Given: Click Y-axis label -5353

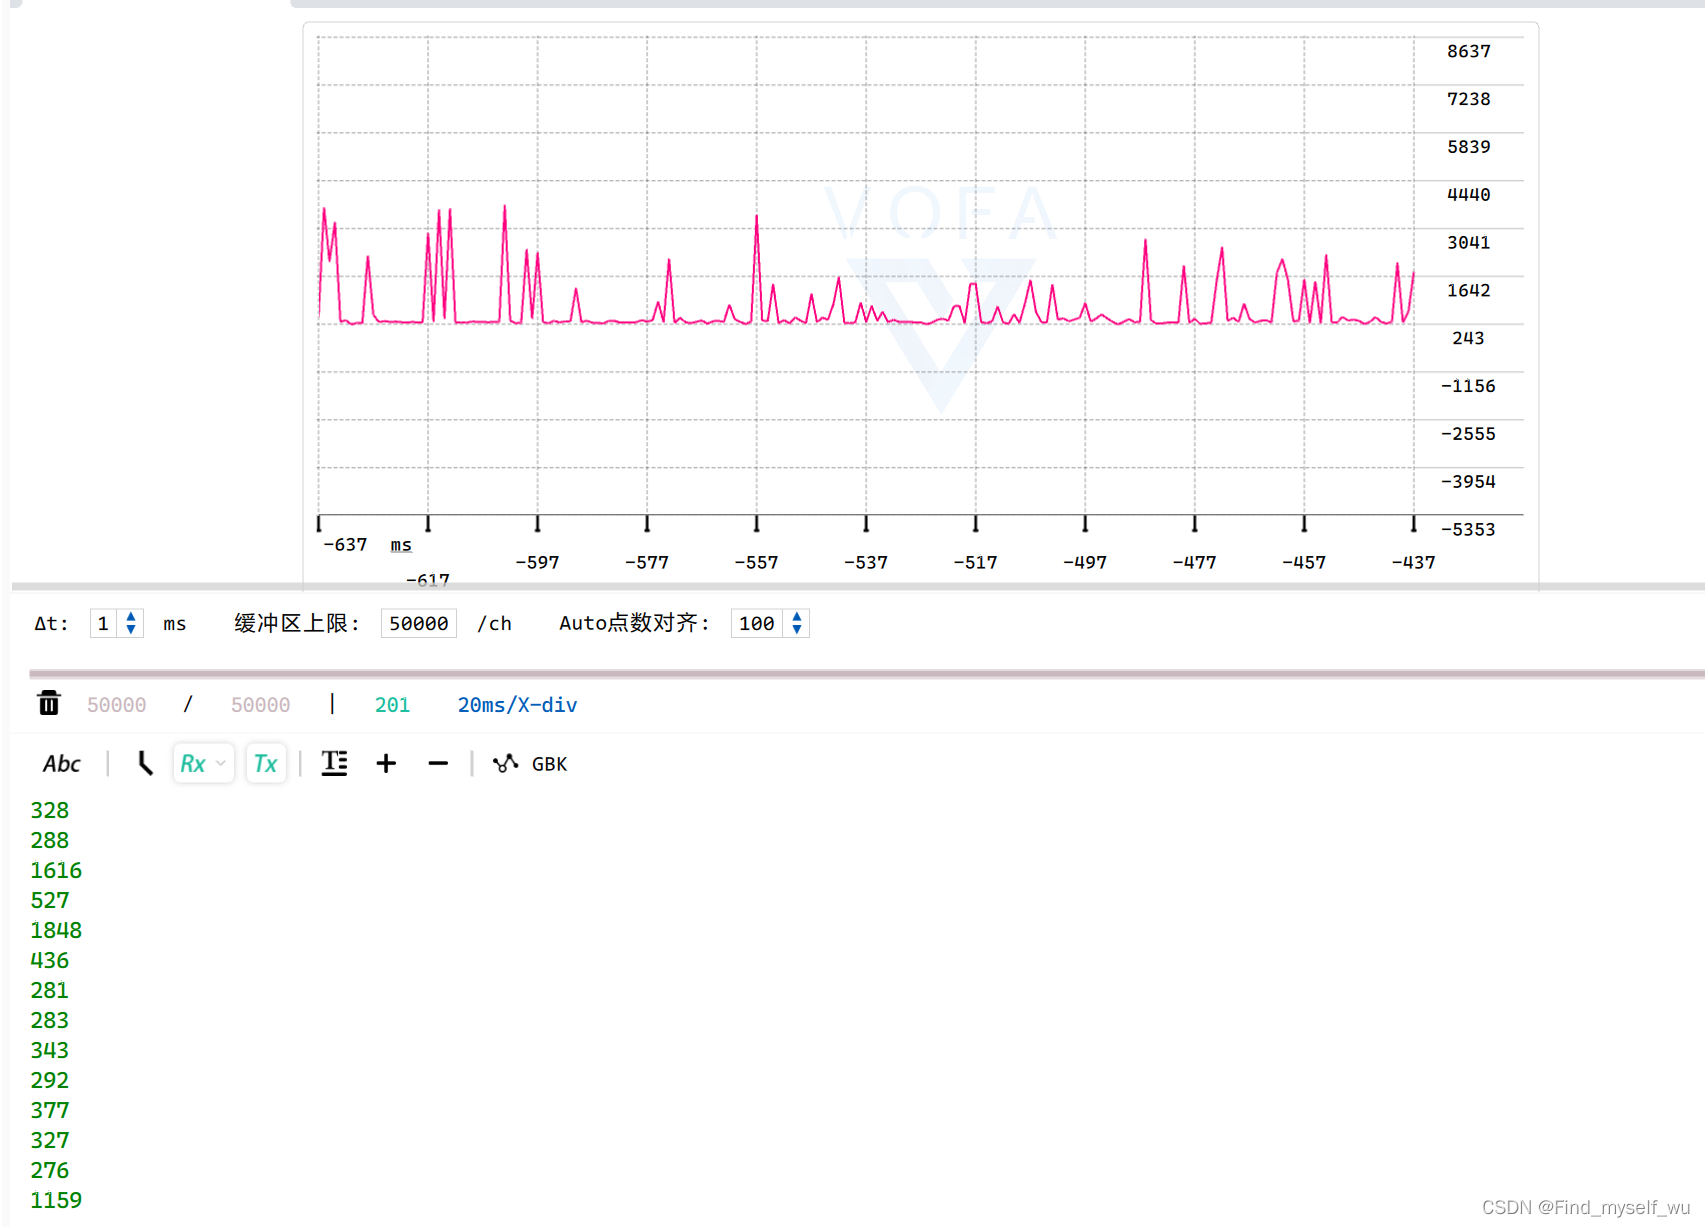Looking at the screenshot, I should coord(1468,530).
